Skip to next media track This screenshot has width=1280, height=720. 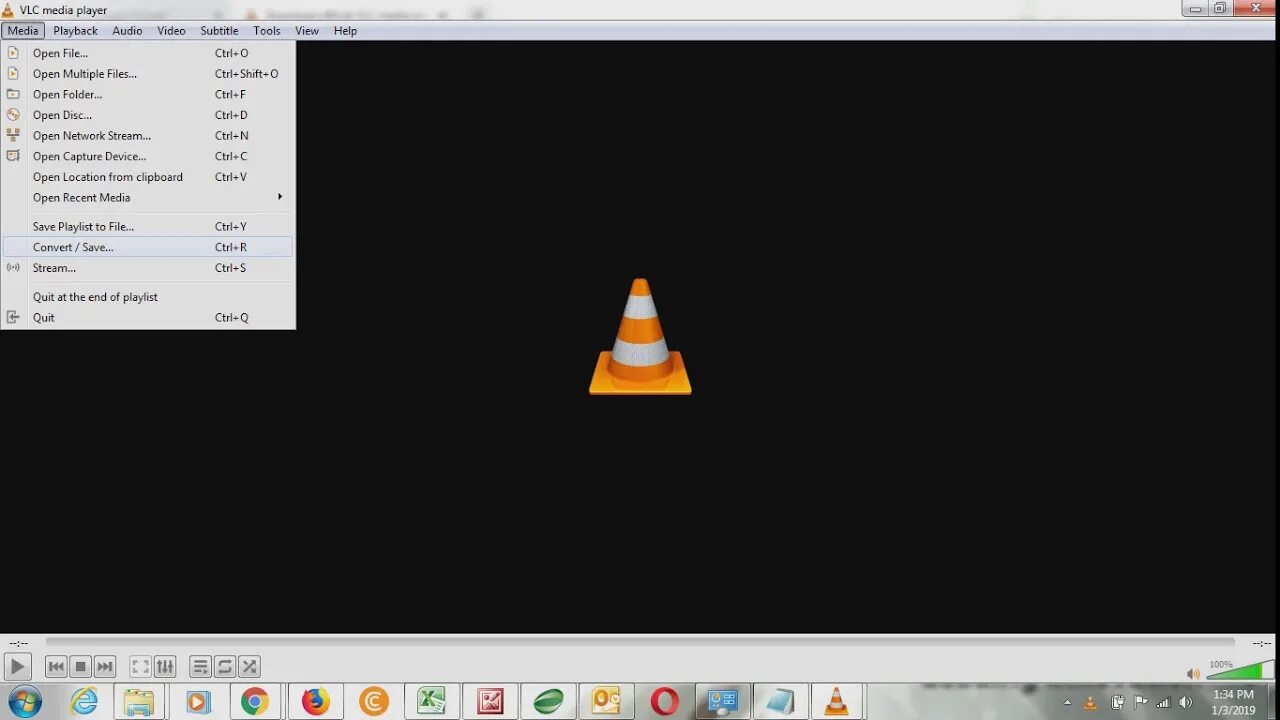(x=105, y=666)
